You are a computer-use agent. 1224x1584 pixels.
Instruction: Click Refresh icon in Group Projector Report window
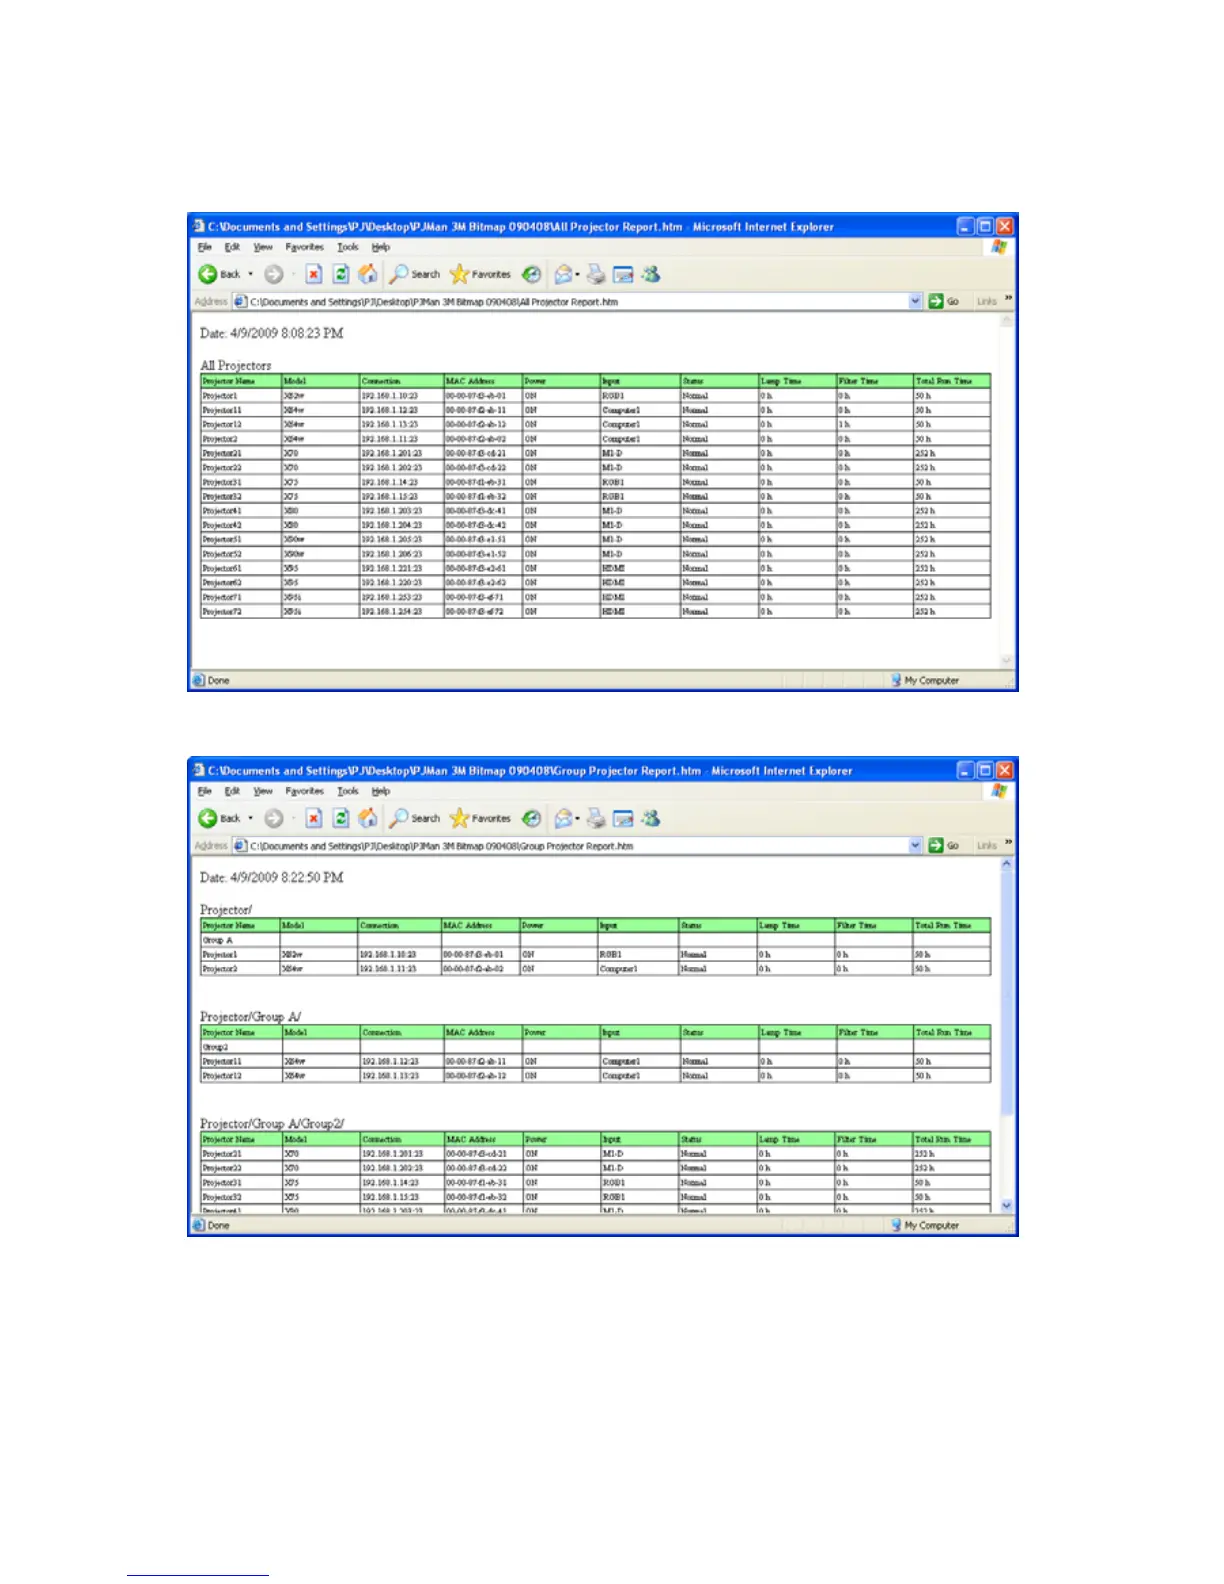[341, 818]
